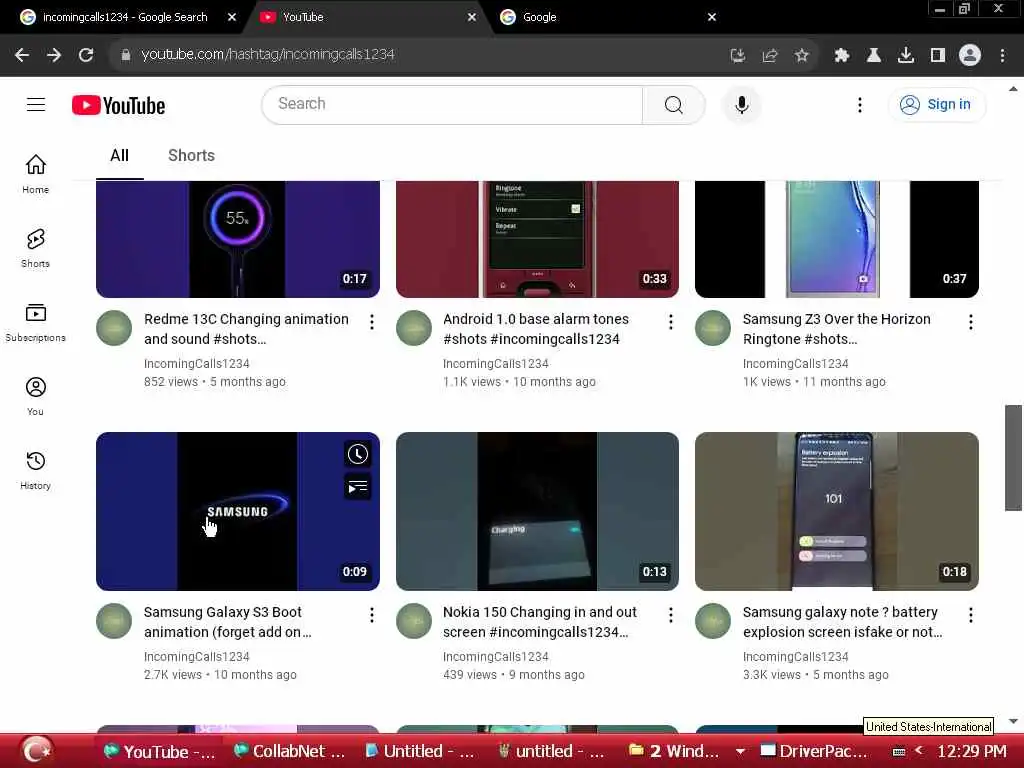1024x768 pixels.
Task: Click the taskbar start orb
Action: (36, 751)
